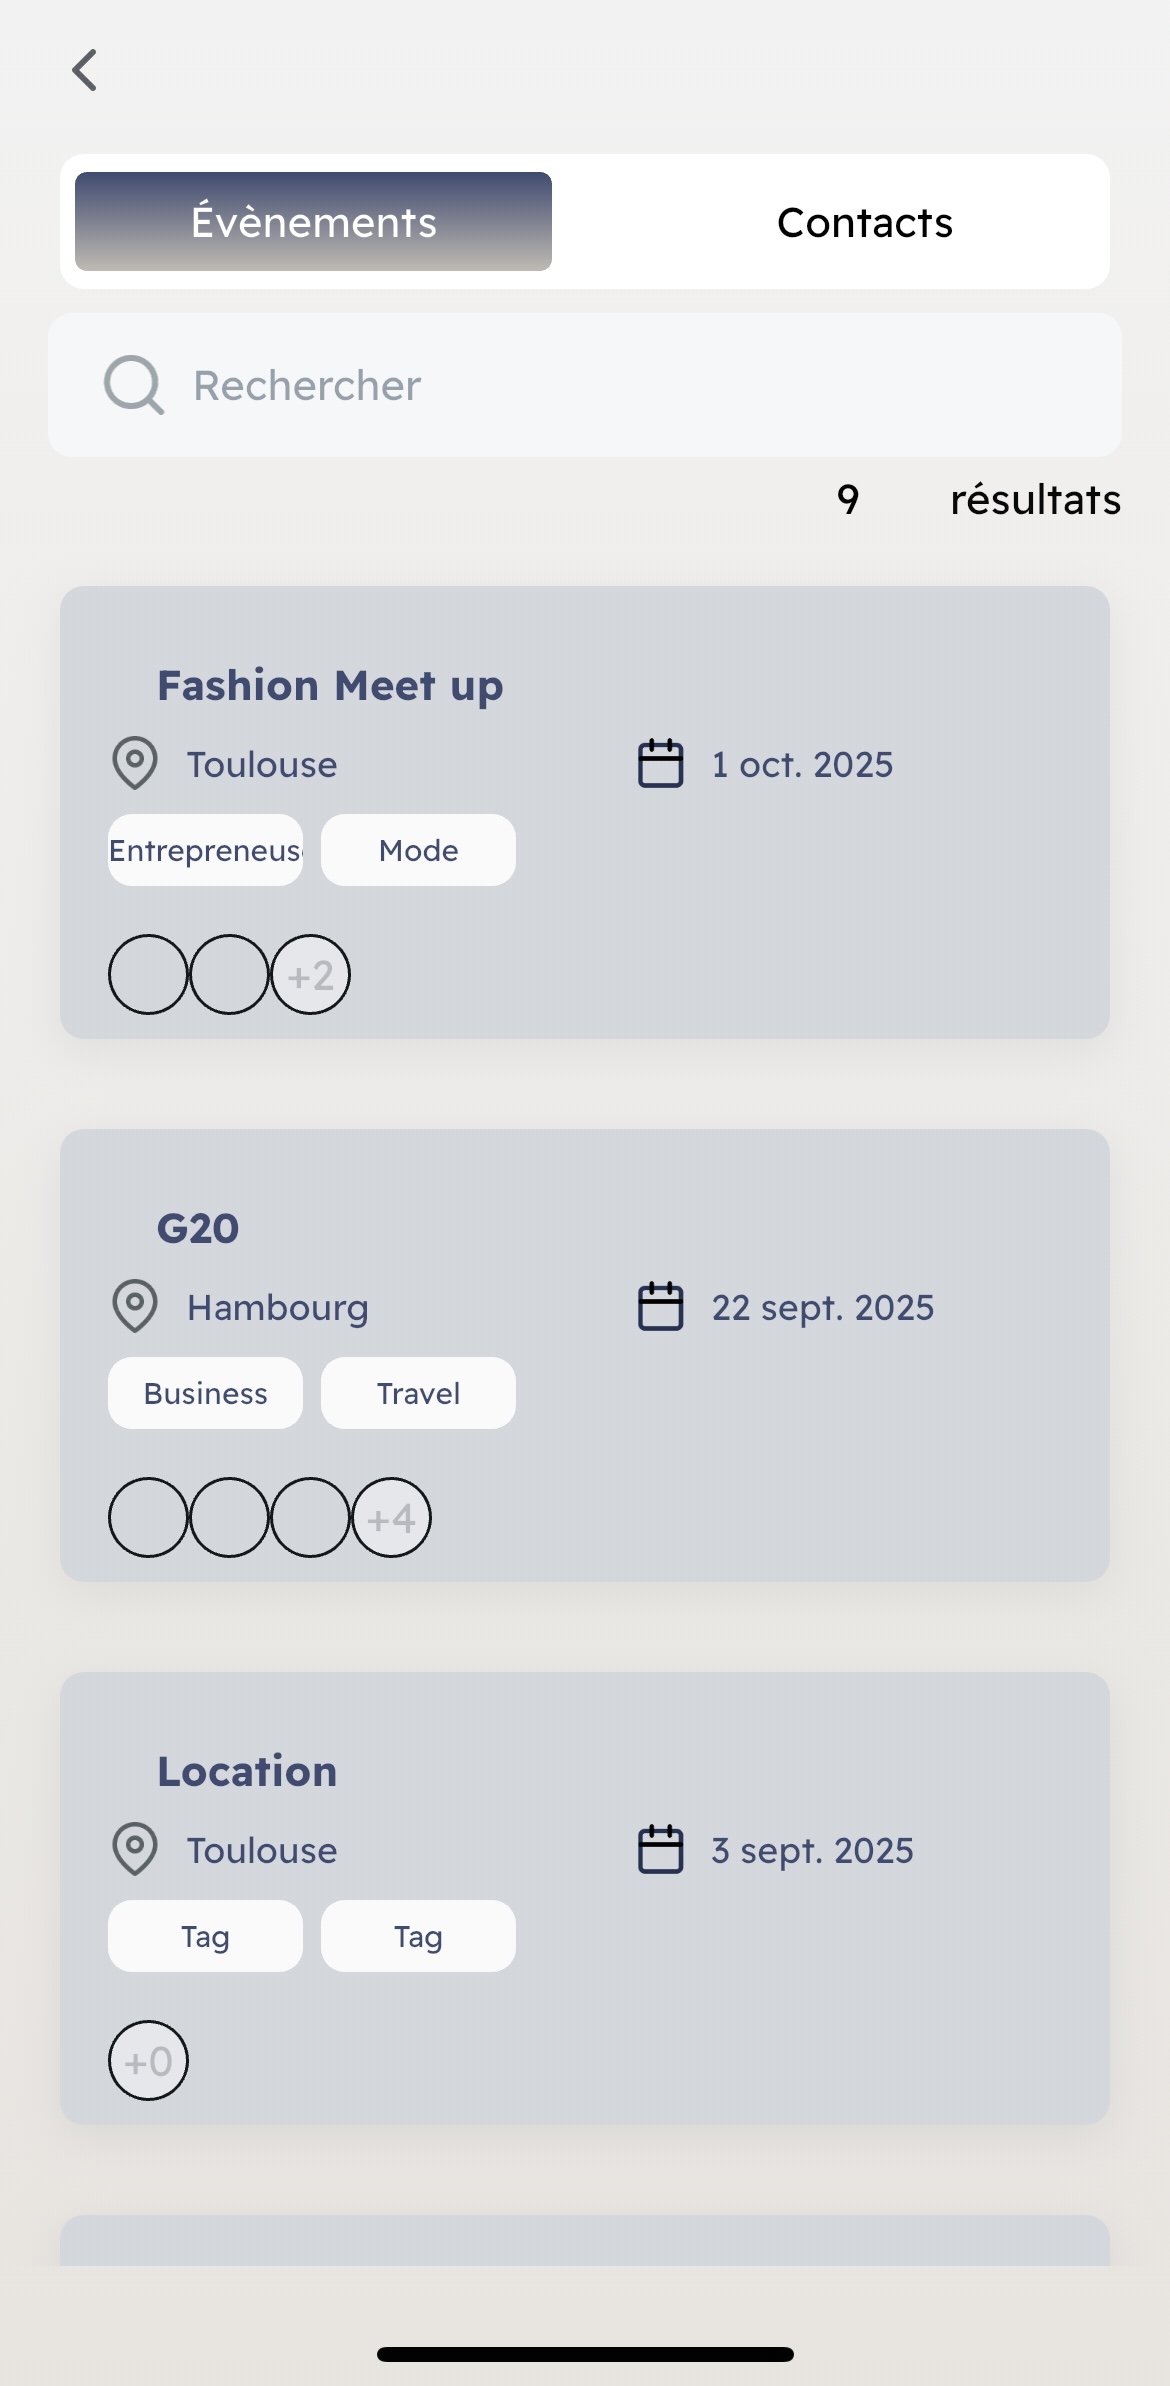
Task: Switch to the Contacts tab
Action: click(x=864, y=222)
